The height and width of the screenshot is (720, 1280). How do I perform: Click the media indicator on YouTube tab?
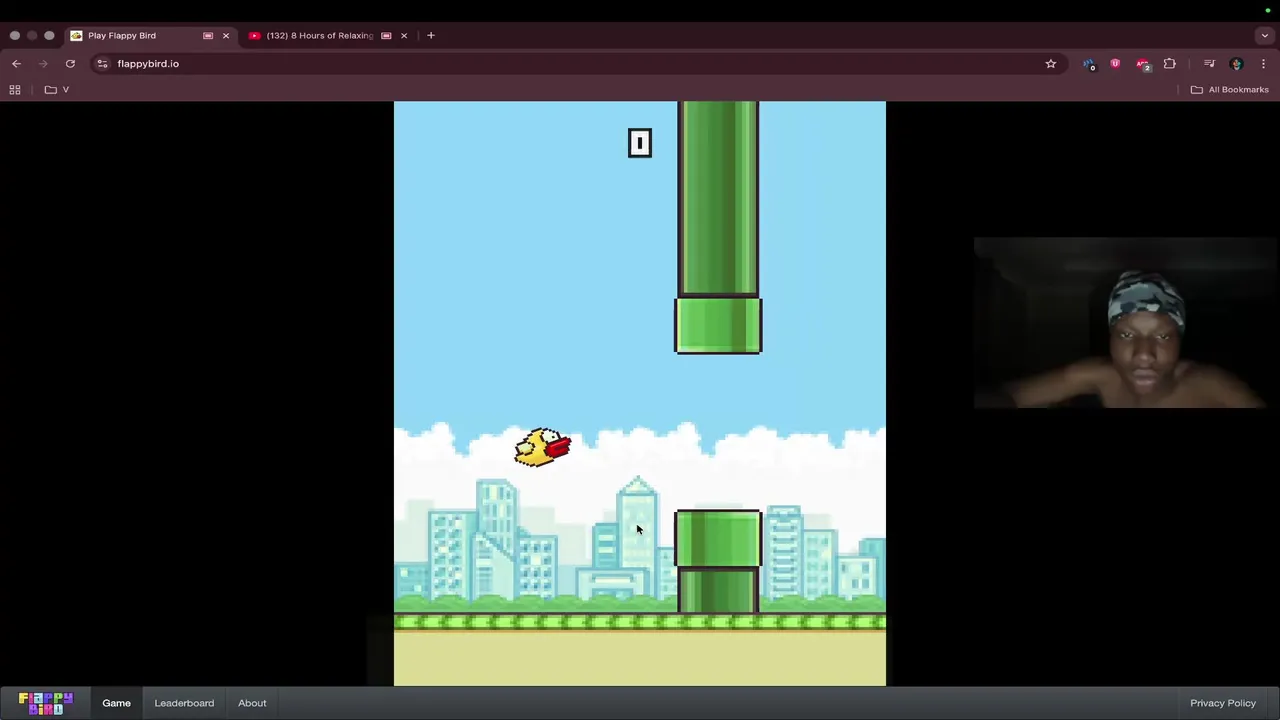(x=386, y=35)
